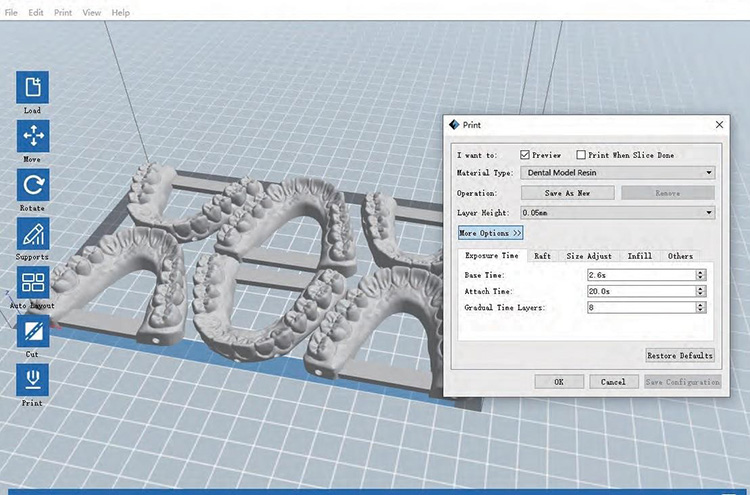Uncheck the Preview checkbox
750x495 pixels.
point(525,155)
